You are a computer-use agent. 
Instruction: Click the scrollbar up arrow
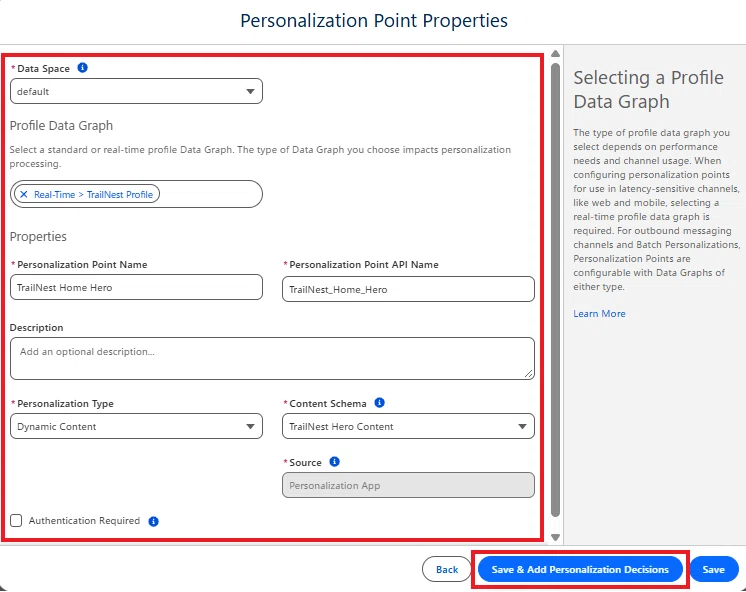(555, 54)
